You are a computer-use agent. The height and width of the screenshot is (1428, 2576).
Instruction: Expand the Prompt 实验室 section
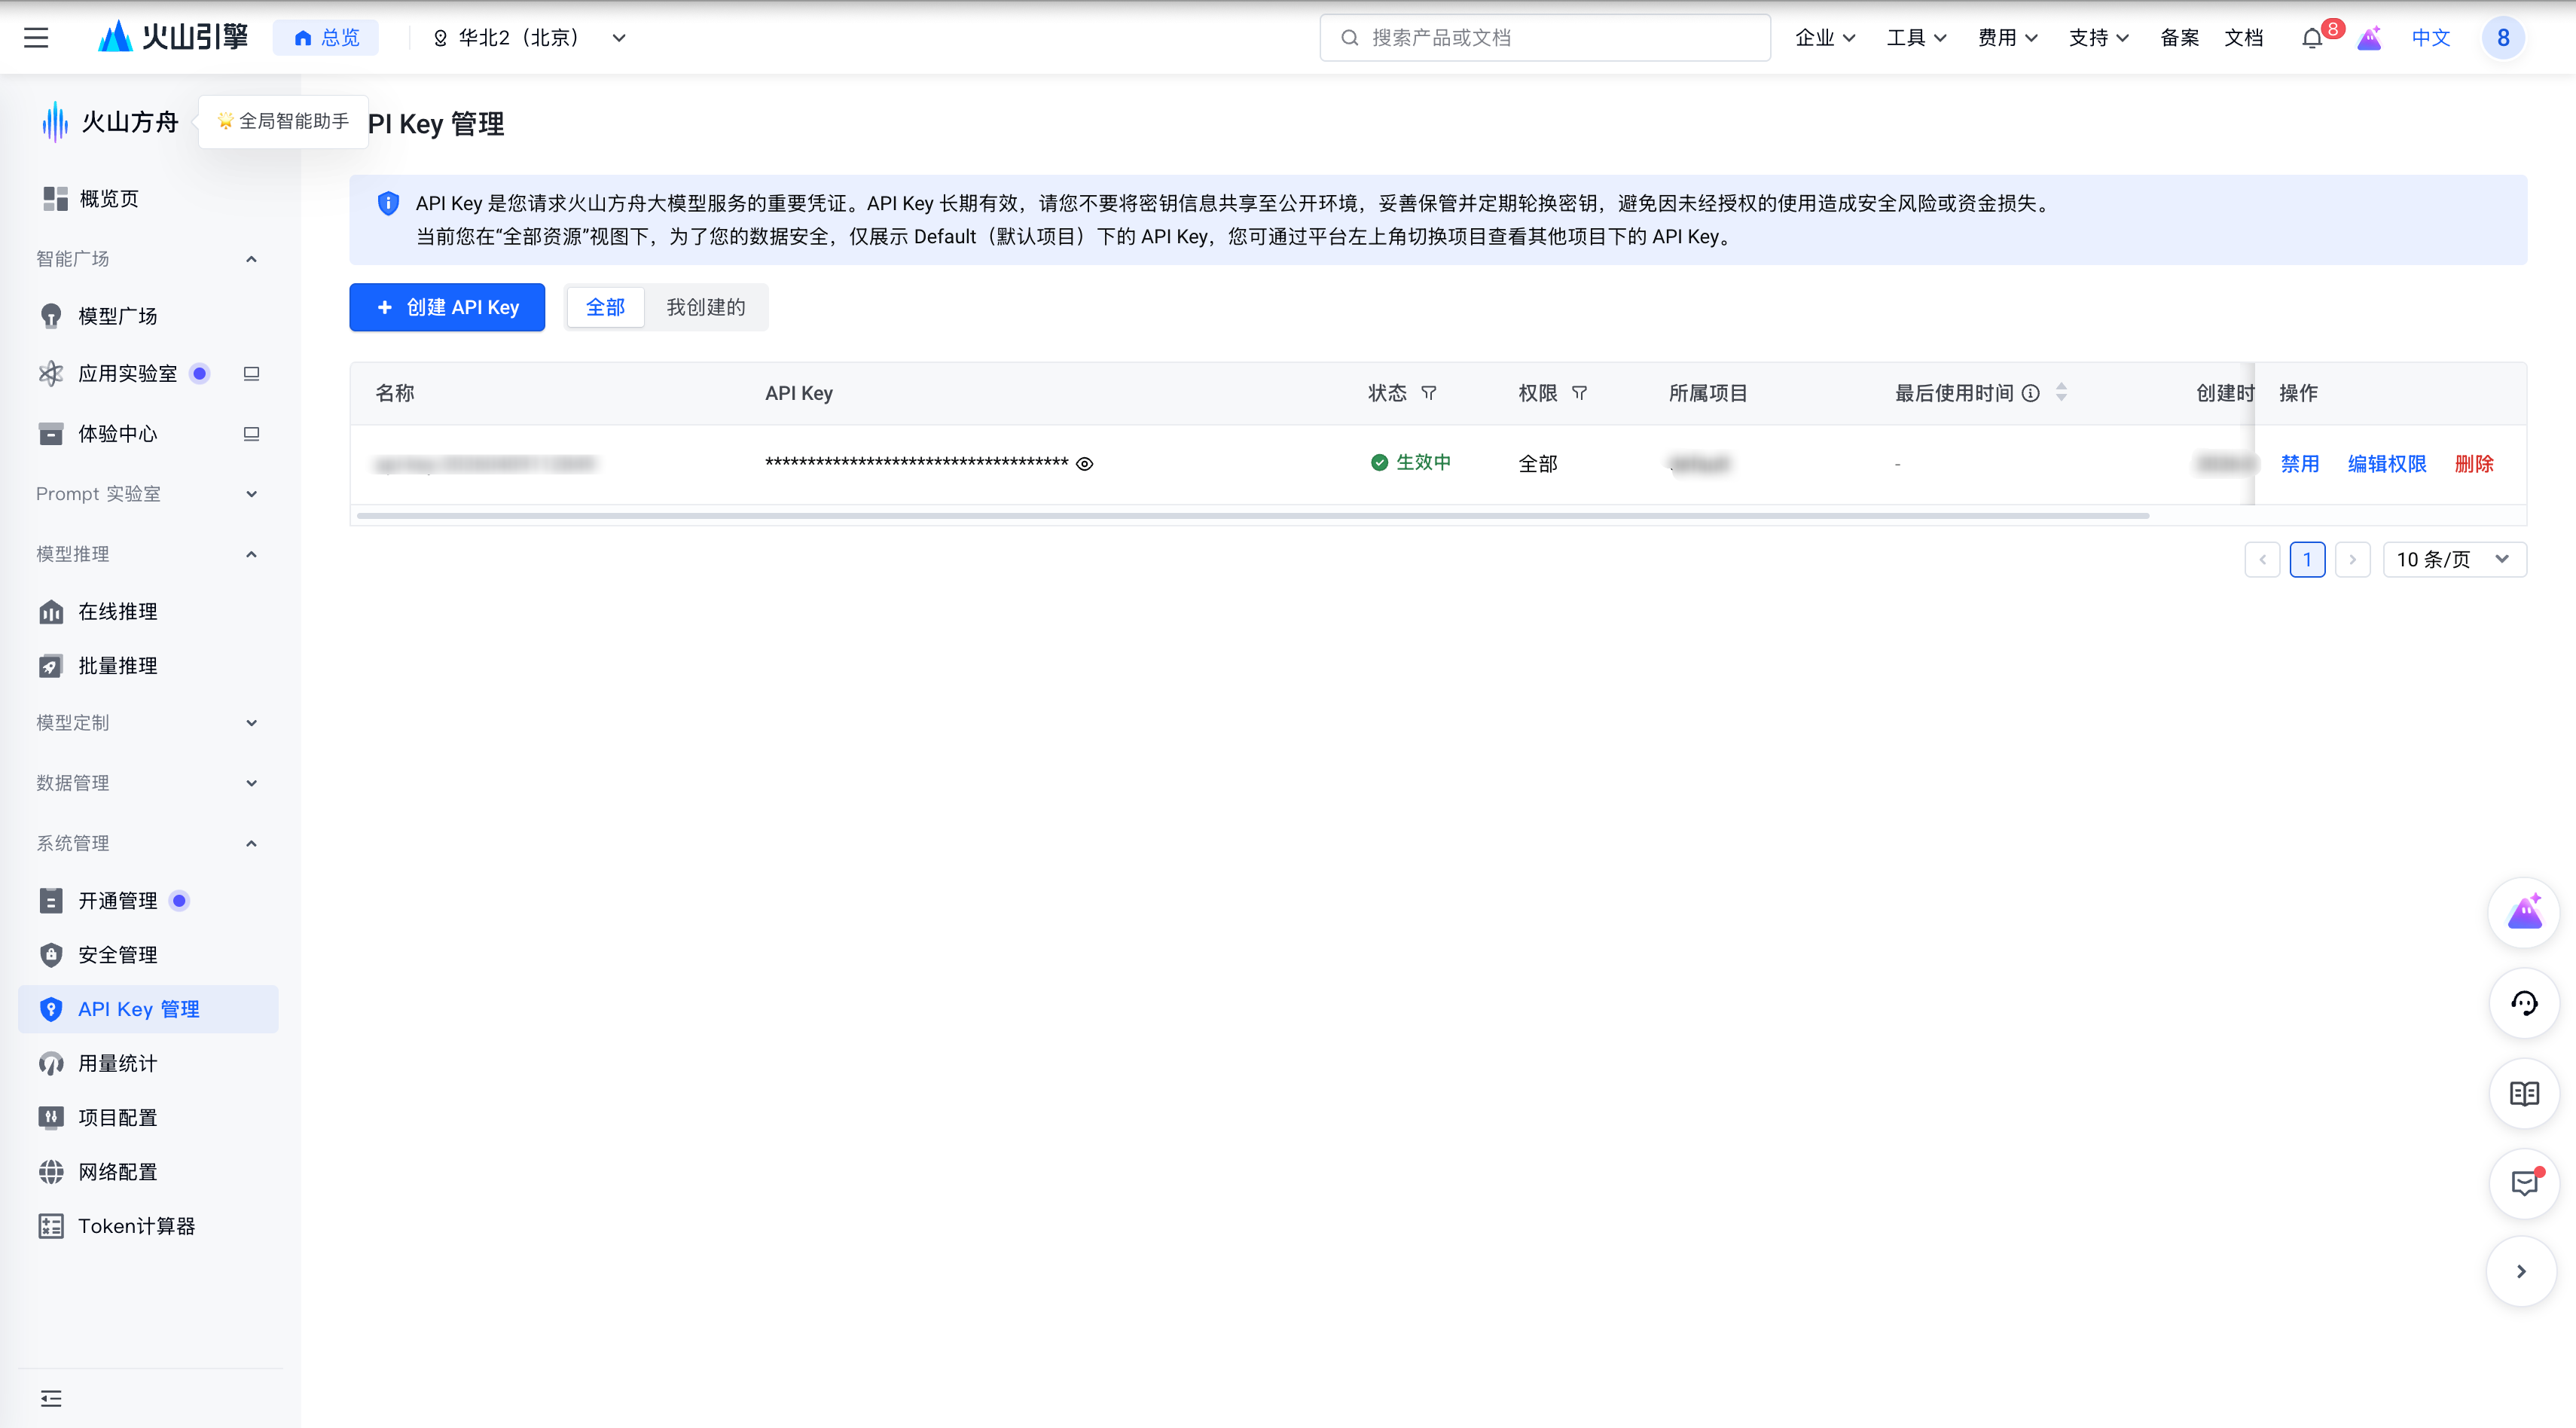tap(146, 494)
